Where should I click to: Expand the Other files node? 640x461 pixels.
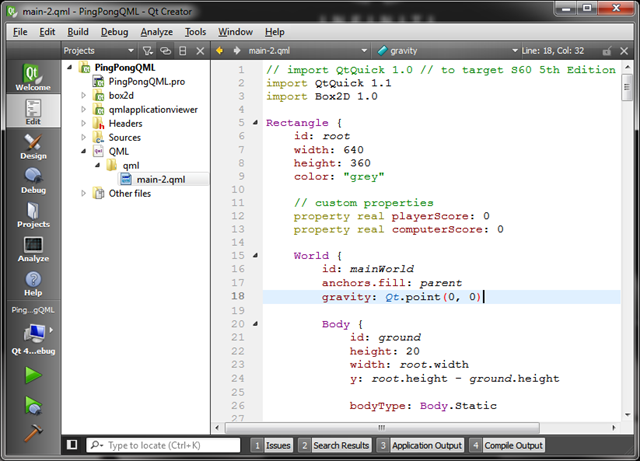point(84,193)
